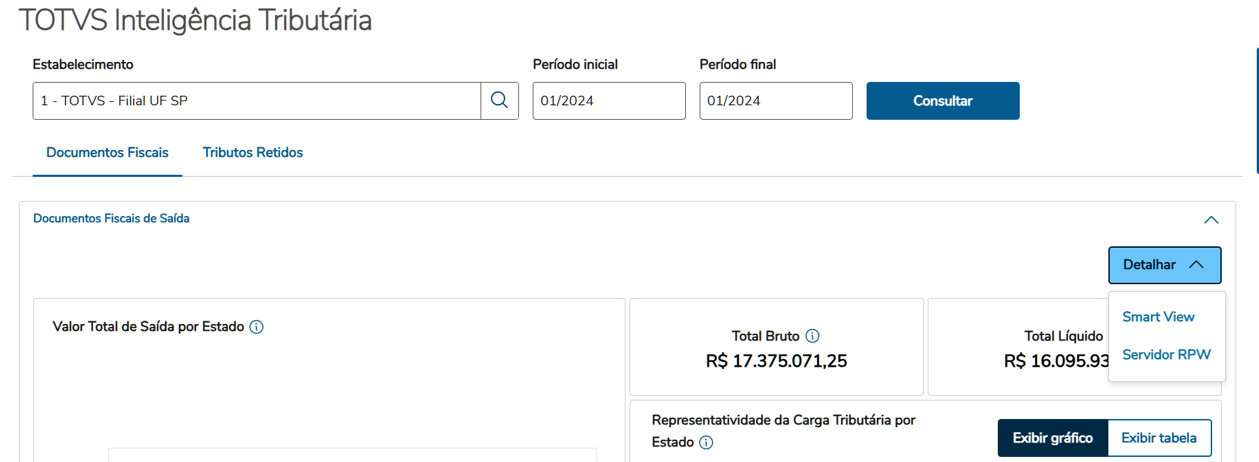This screenshot has width=1259, height=462.
Task: Open the Documentos Fiscais tab
Action: click(x=107, y=153)
